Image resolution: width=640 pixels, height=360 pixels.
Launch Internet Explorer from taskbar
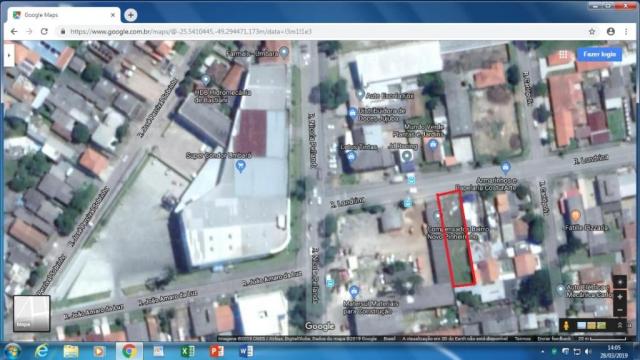[41, 351]
